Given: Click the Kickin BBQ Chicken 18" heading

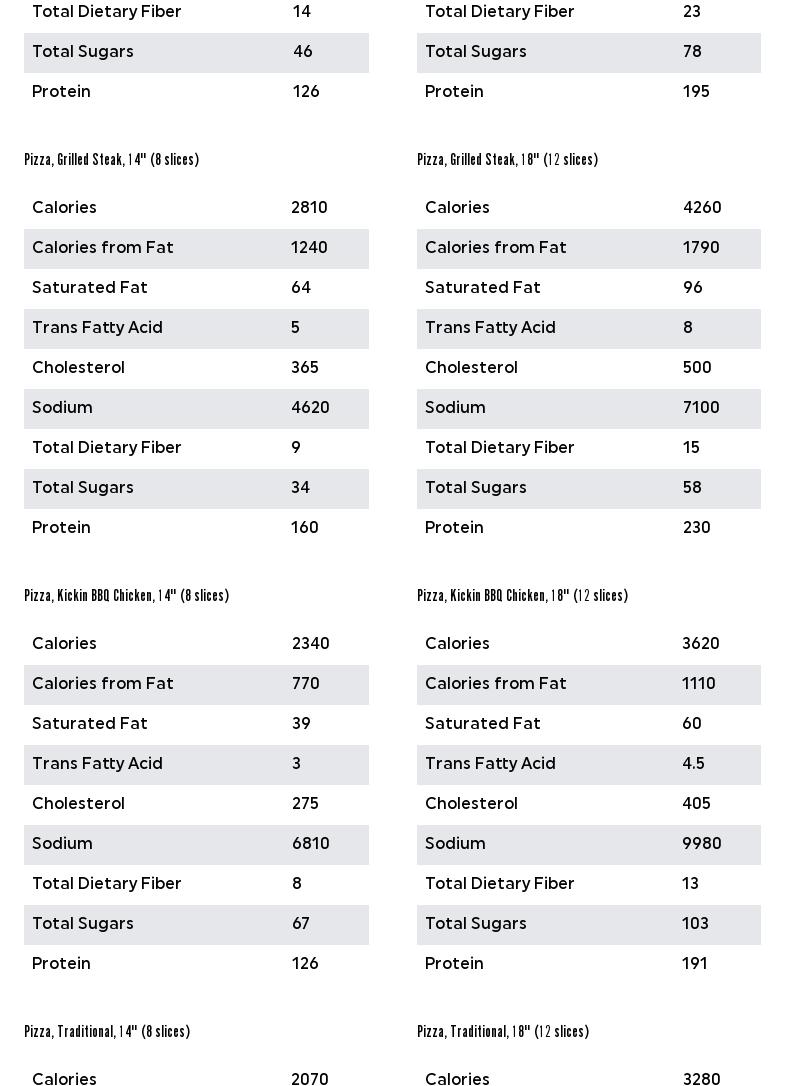Looking at the screenshot, I should [522, 596].
